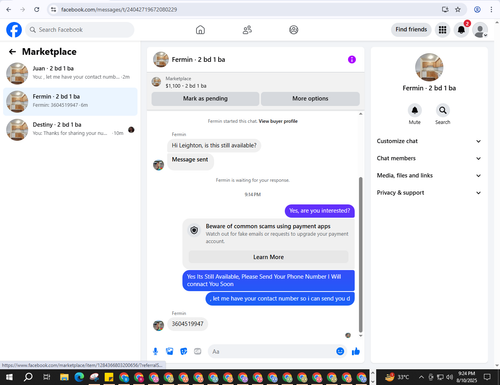Open the Friends icon in top navigation
Screen dimensions: 500x385
(x=247, y=30)
